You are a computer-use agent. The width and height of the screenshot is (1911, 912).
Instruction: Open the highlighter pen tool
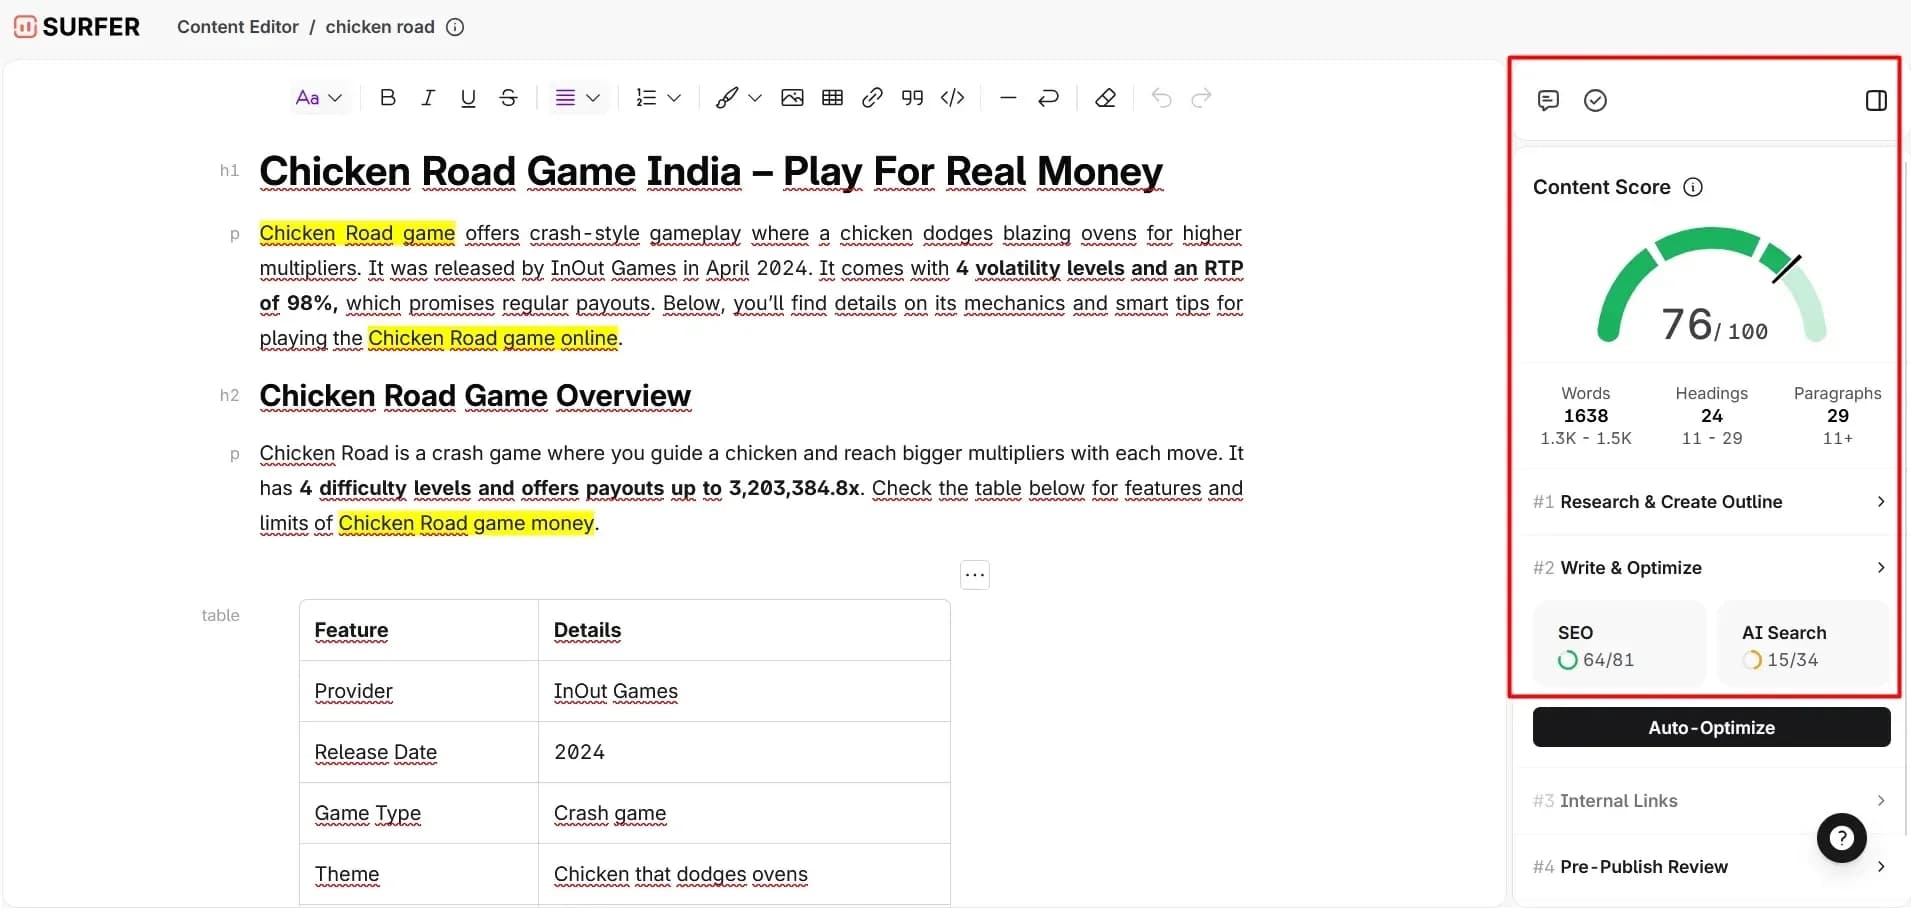[x=727, y=98]
